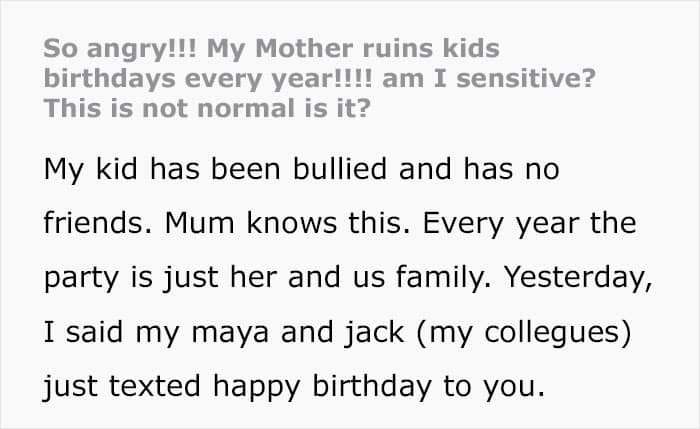Click the parenthetical "(my collegues)"
700x429 pixels.
(x=524, y=333)
